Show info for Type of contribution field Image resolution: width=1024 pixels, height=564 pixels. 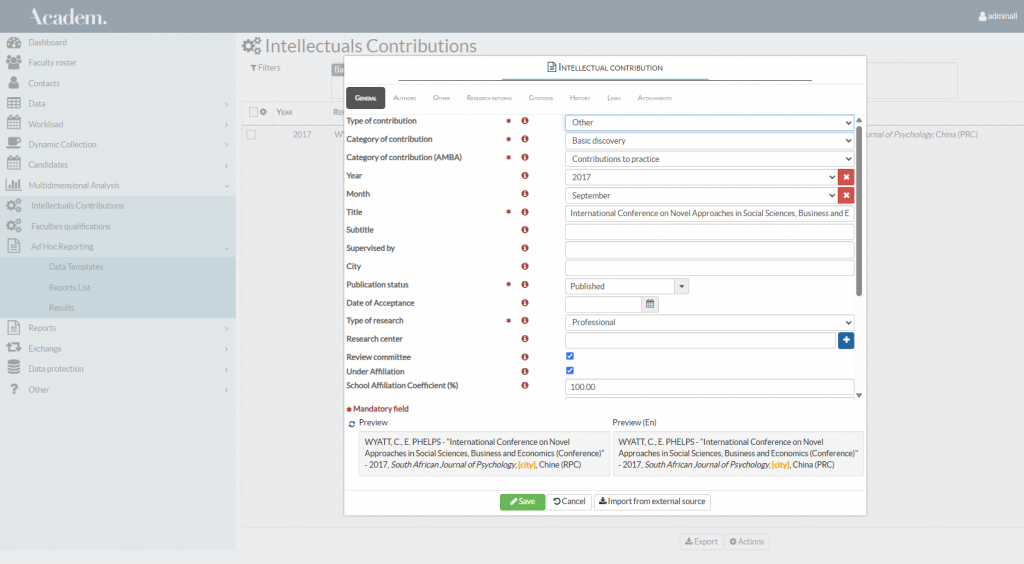click(x=525, y=122)
